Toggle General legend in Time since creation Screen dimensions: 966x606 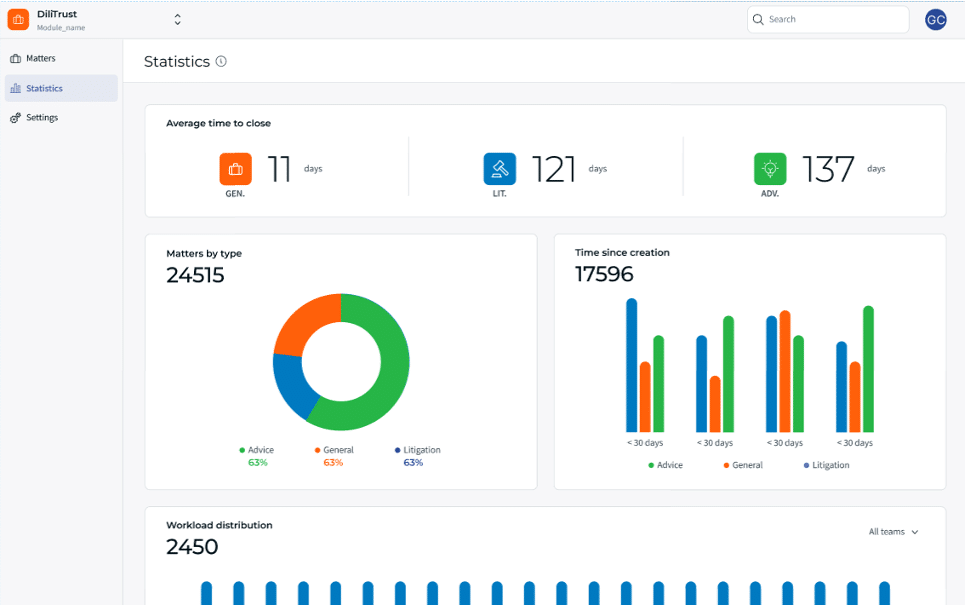click(x=743, y=465)
